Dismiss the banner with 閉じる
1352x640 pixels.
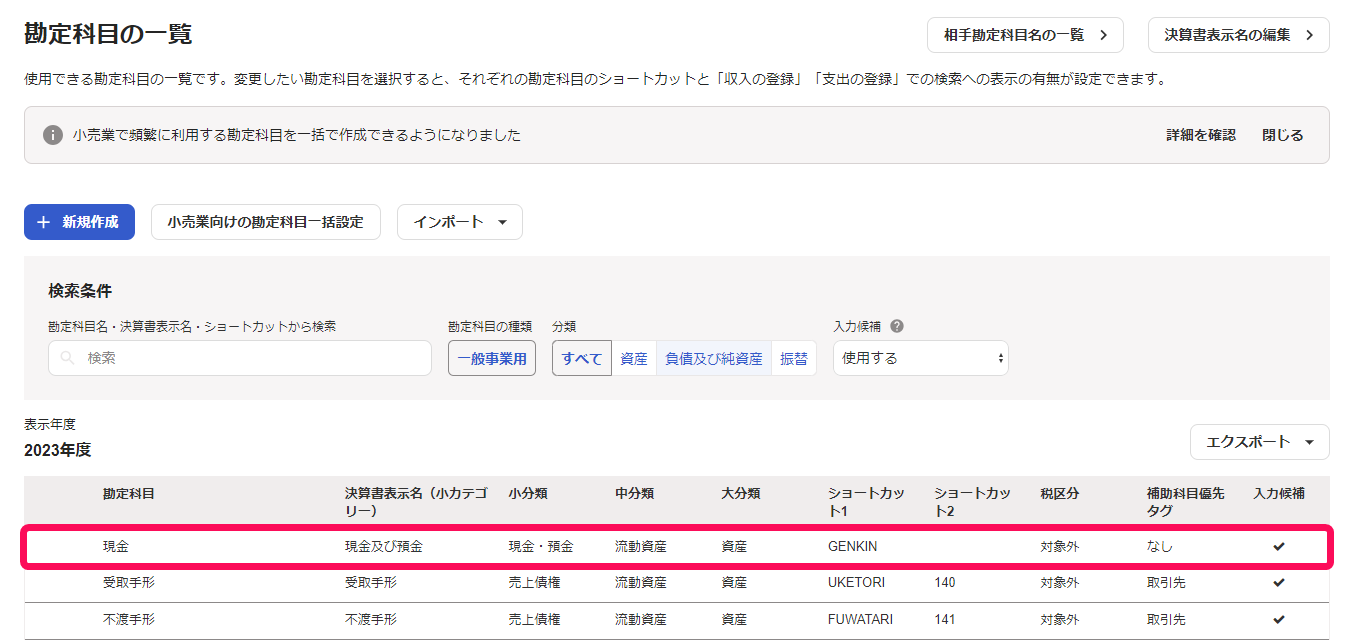[1282, 135]
